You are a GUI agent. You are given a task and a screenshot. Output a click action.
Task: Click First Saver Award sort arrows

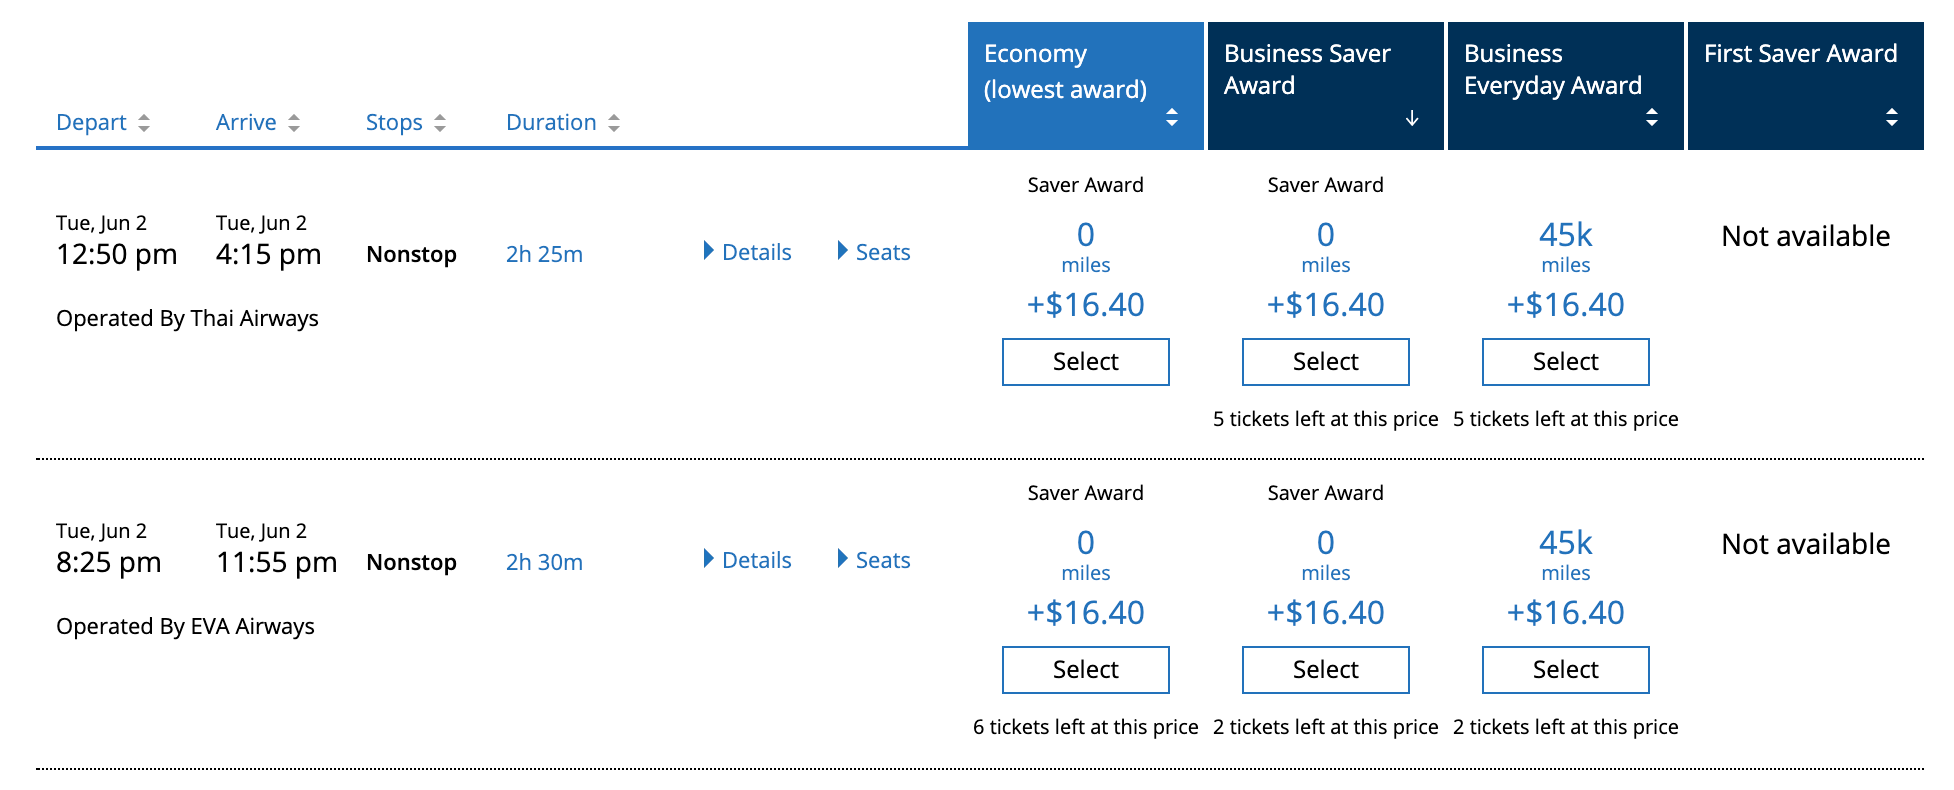click(1892, 117)
